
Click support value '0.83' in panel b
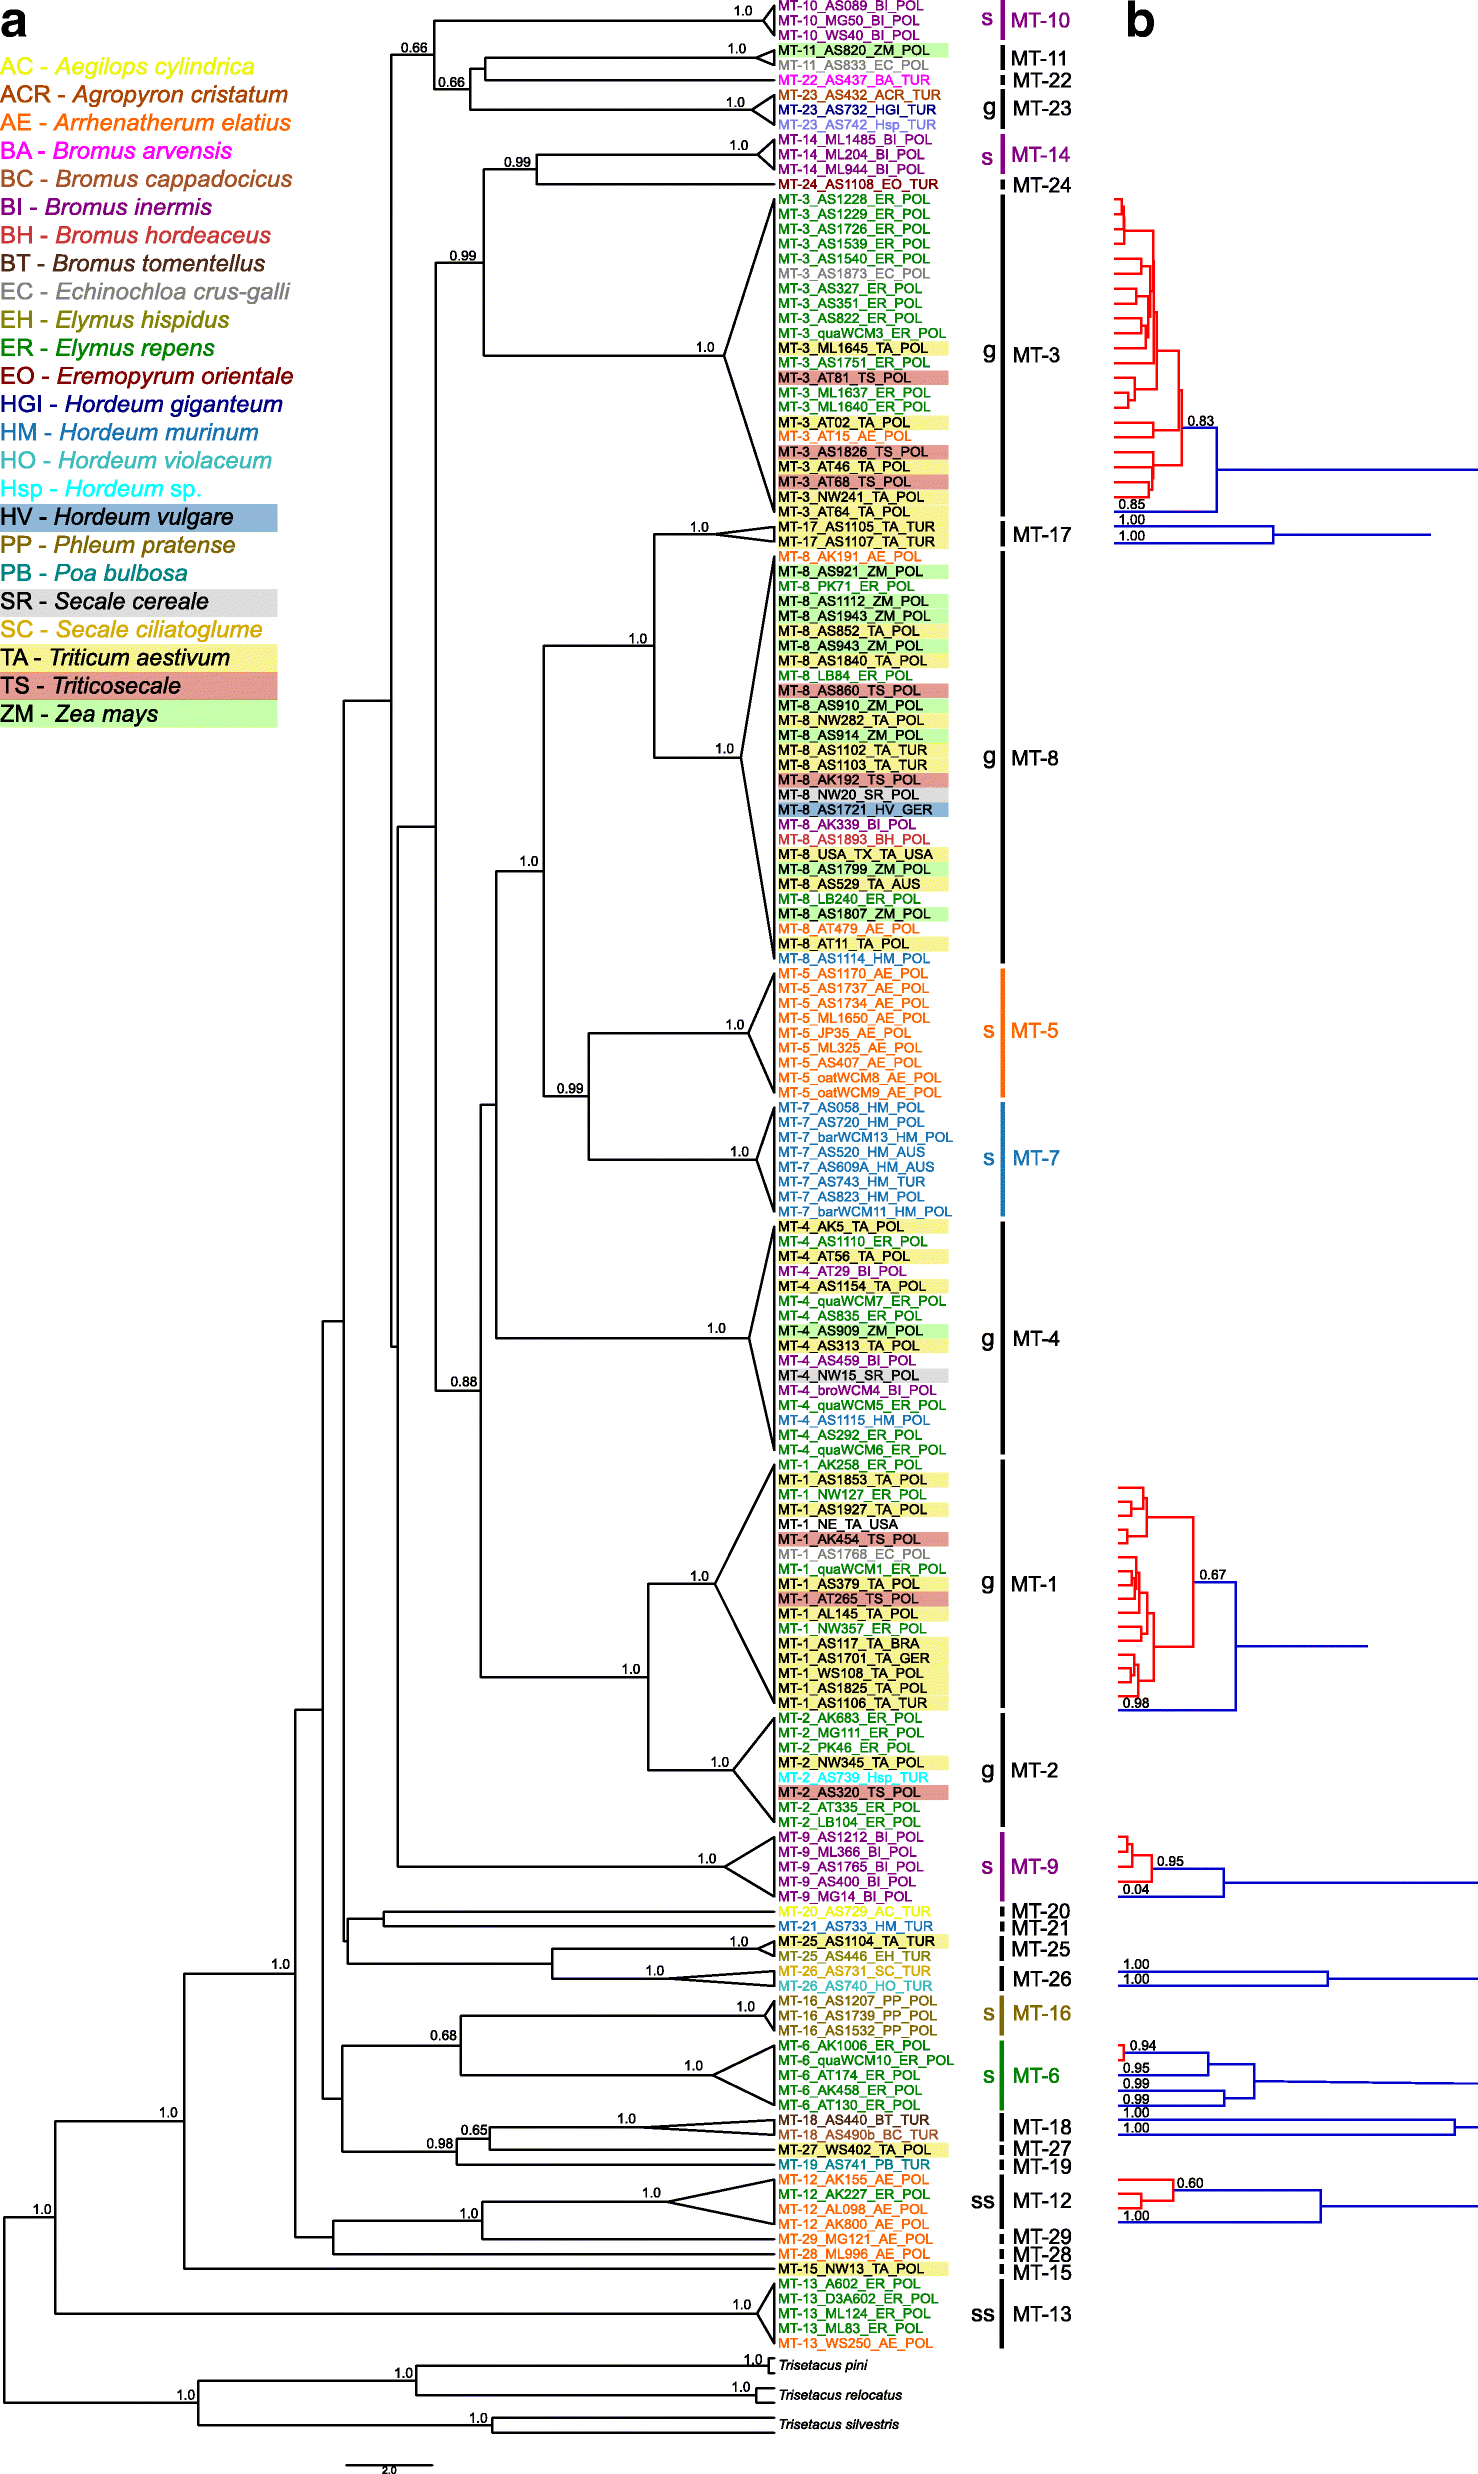(1200, 421)
